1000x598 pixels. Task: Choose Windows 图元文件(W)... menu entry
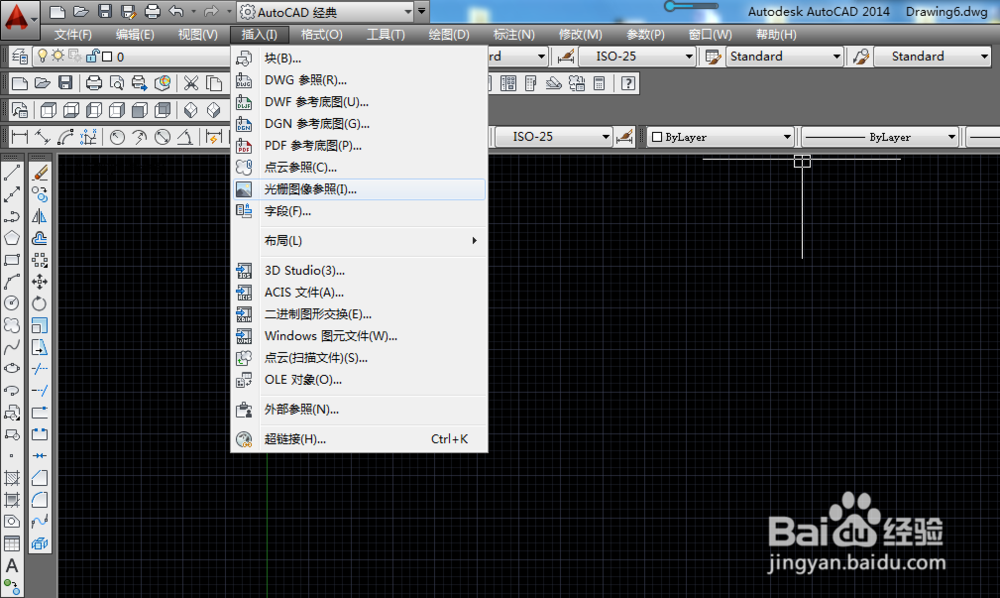(x=359, y=336)
